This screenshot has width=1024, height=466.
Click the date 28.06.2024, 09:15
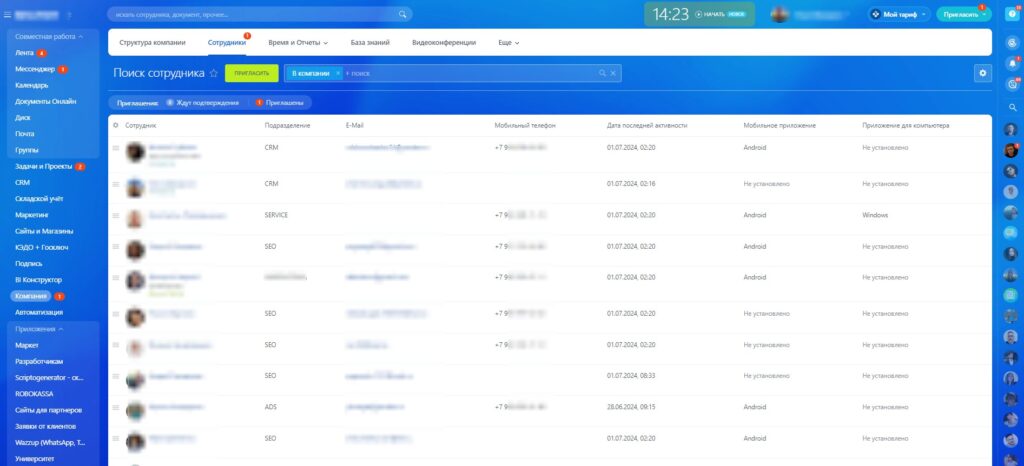pos(631,407)
